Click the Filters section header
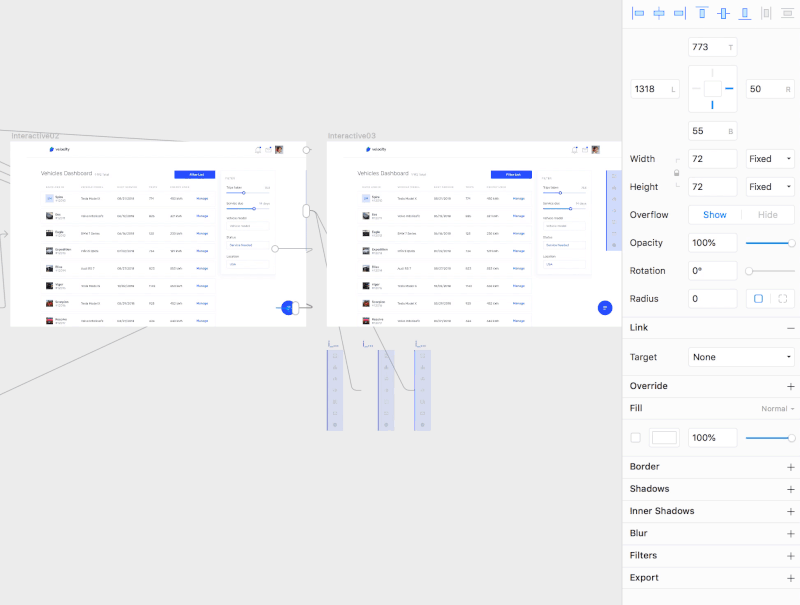 point(643,555)
